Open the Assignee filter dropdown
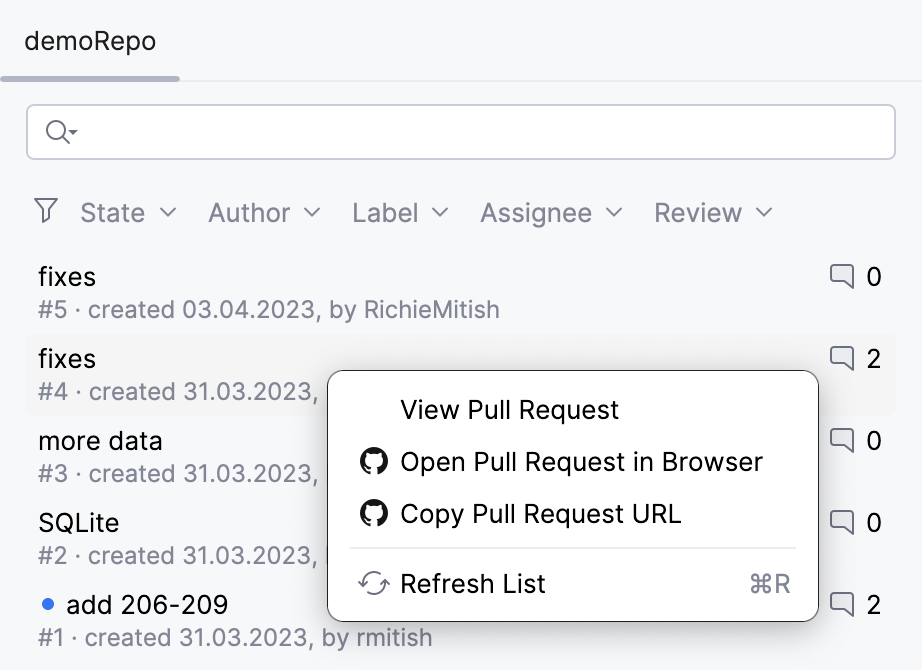 (549, 212)
